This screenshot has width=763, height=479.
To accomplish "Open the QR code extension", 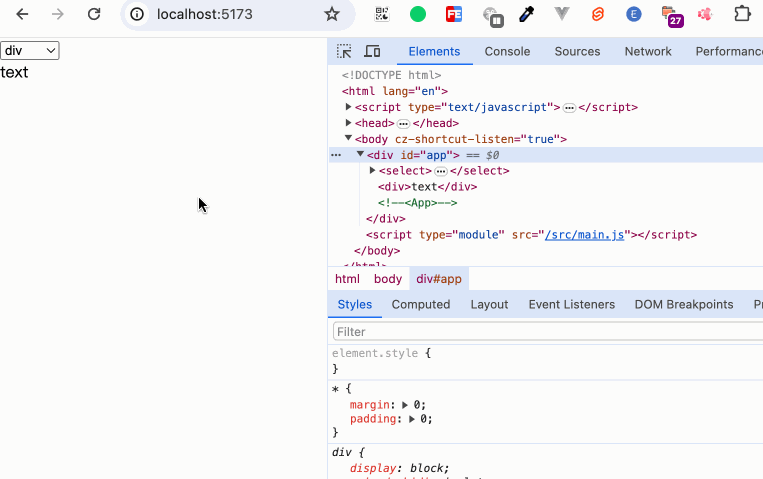I will tap(382, 14).
